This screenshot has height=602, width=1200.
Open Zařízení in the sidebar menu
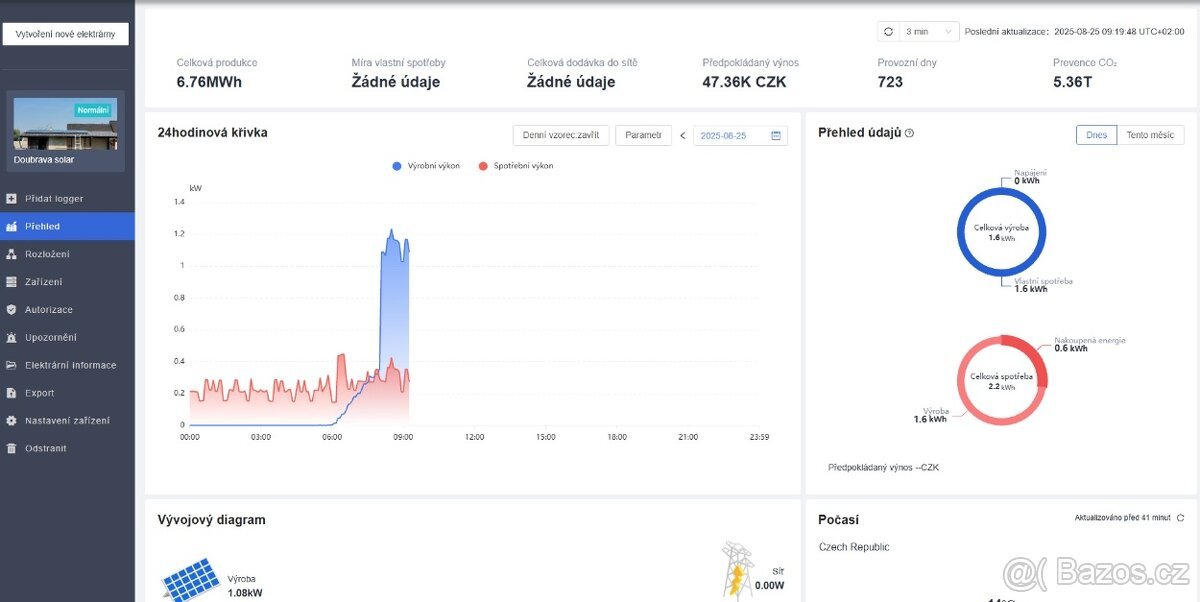[x=43, y=282]
